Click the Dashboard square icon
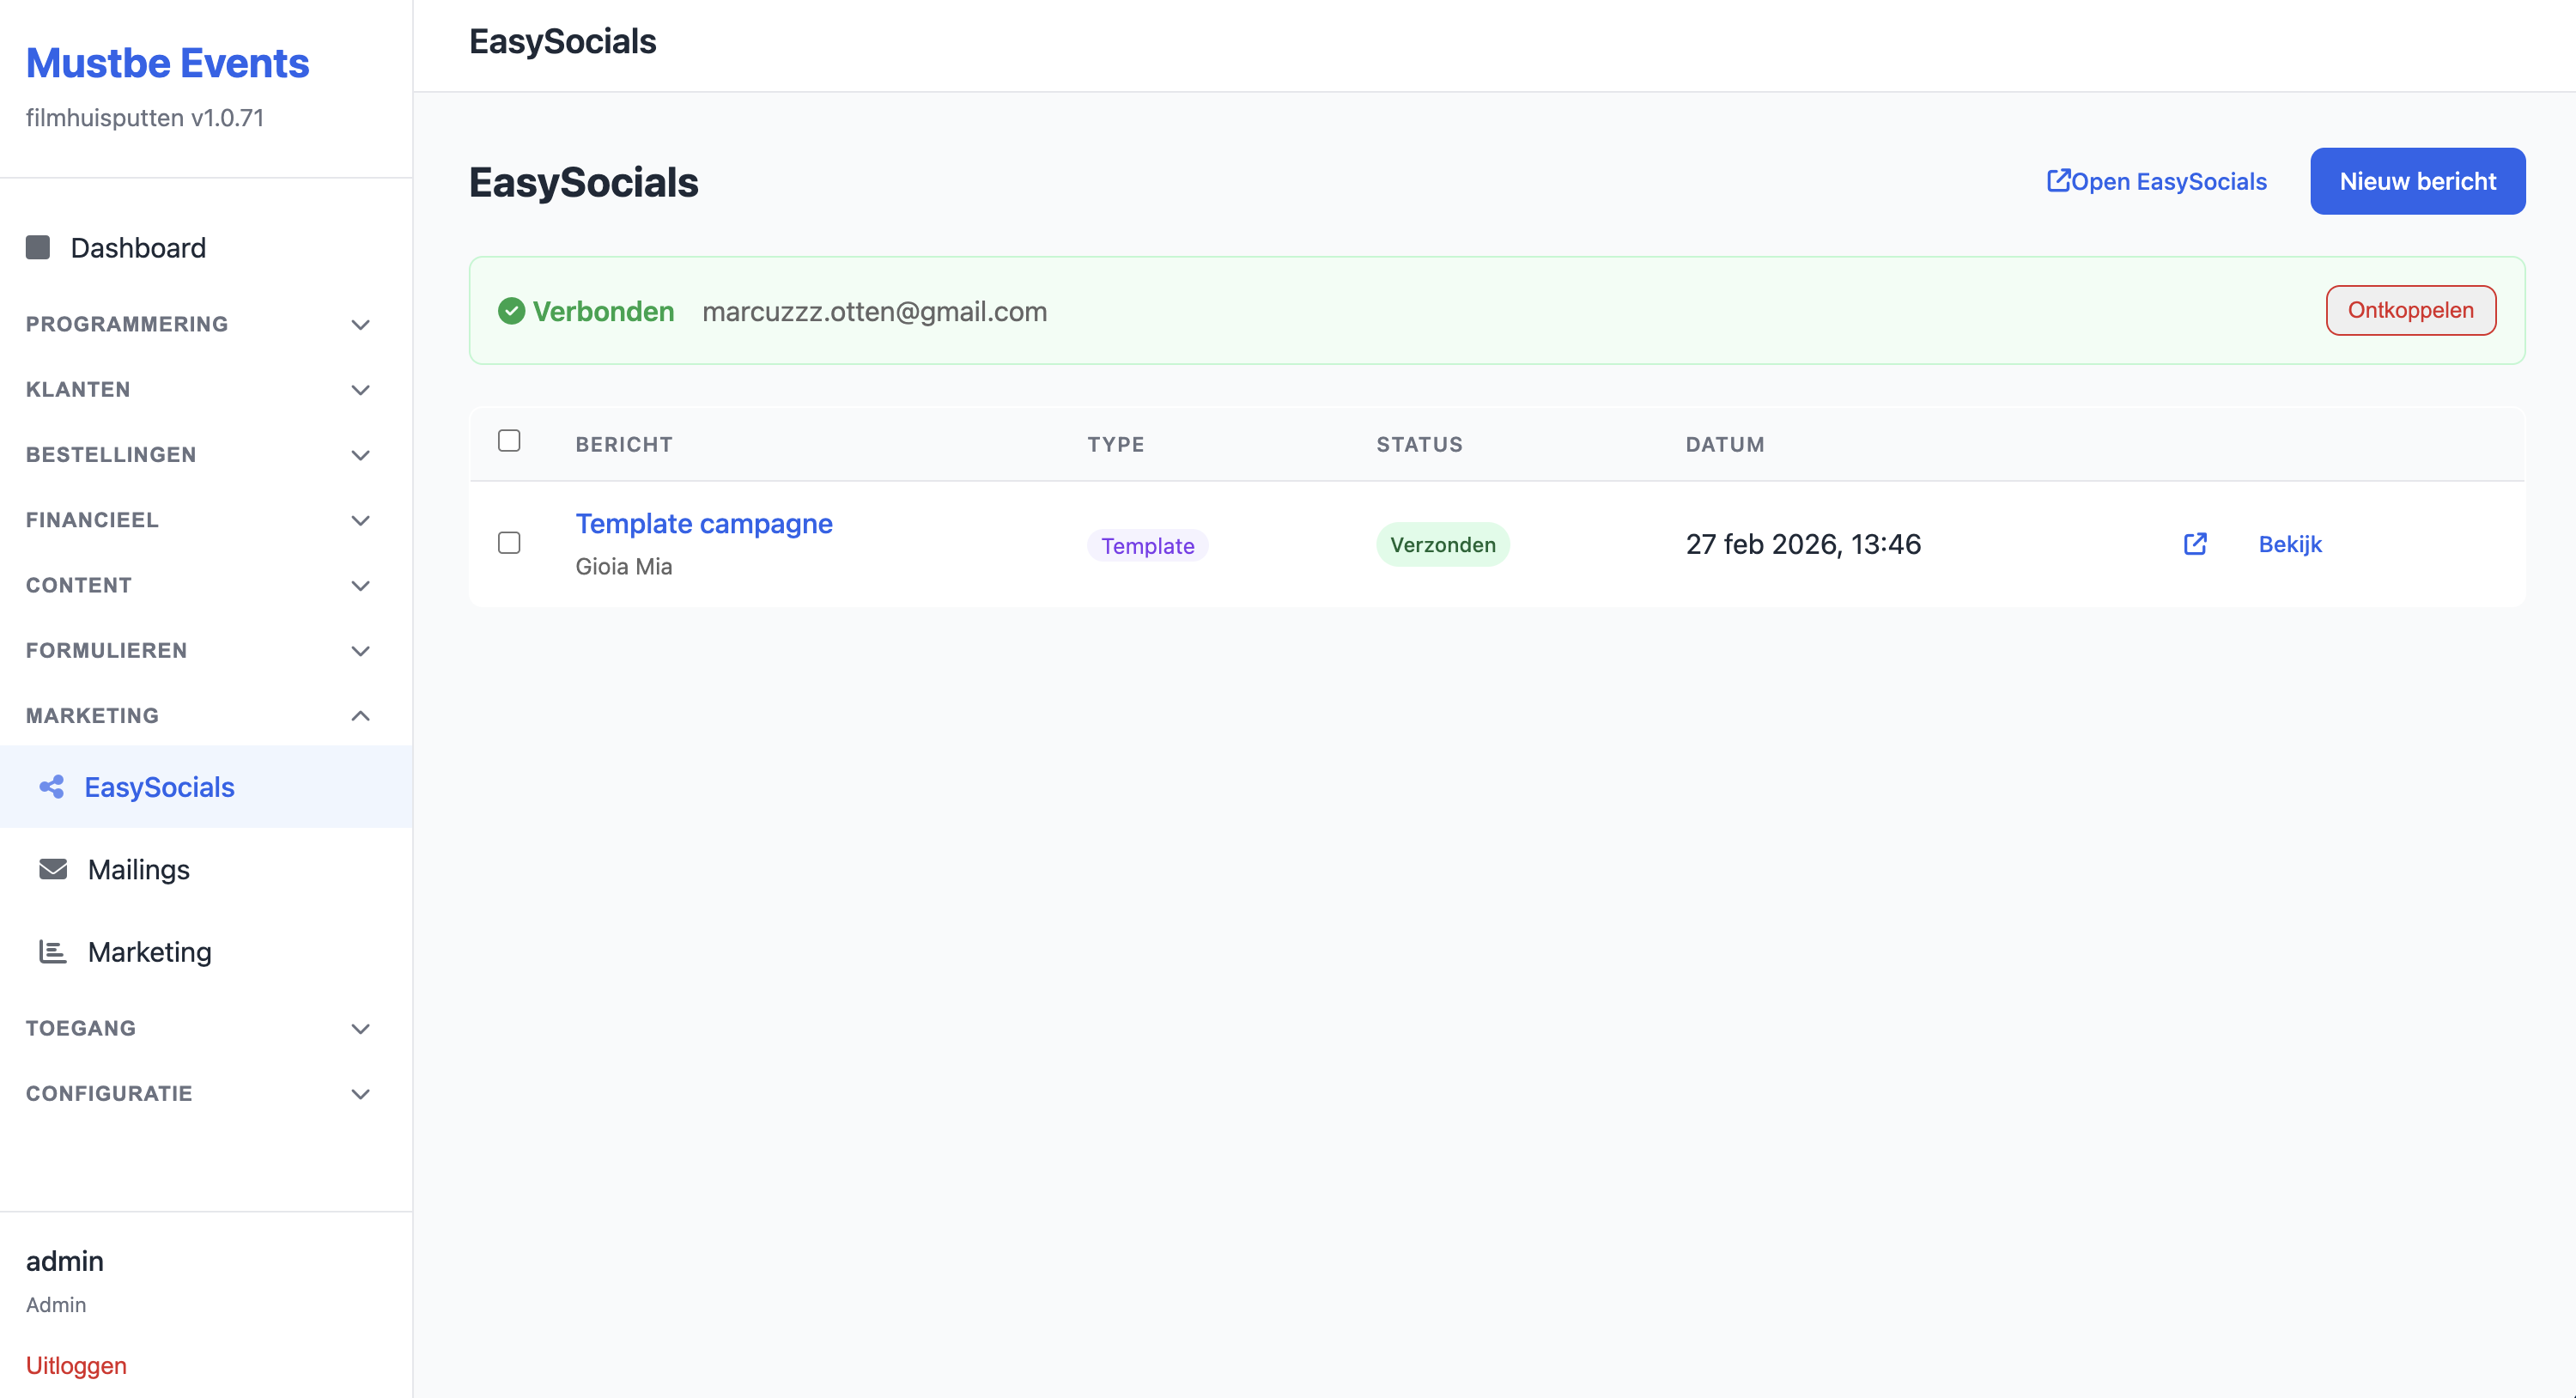2576x1398 pixels. pos(38,247)
